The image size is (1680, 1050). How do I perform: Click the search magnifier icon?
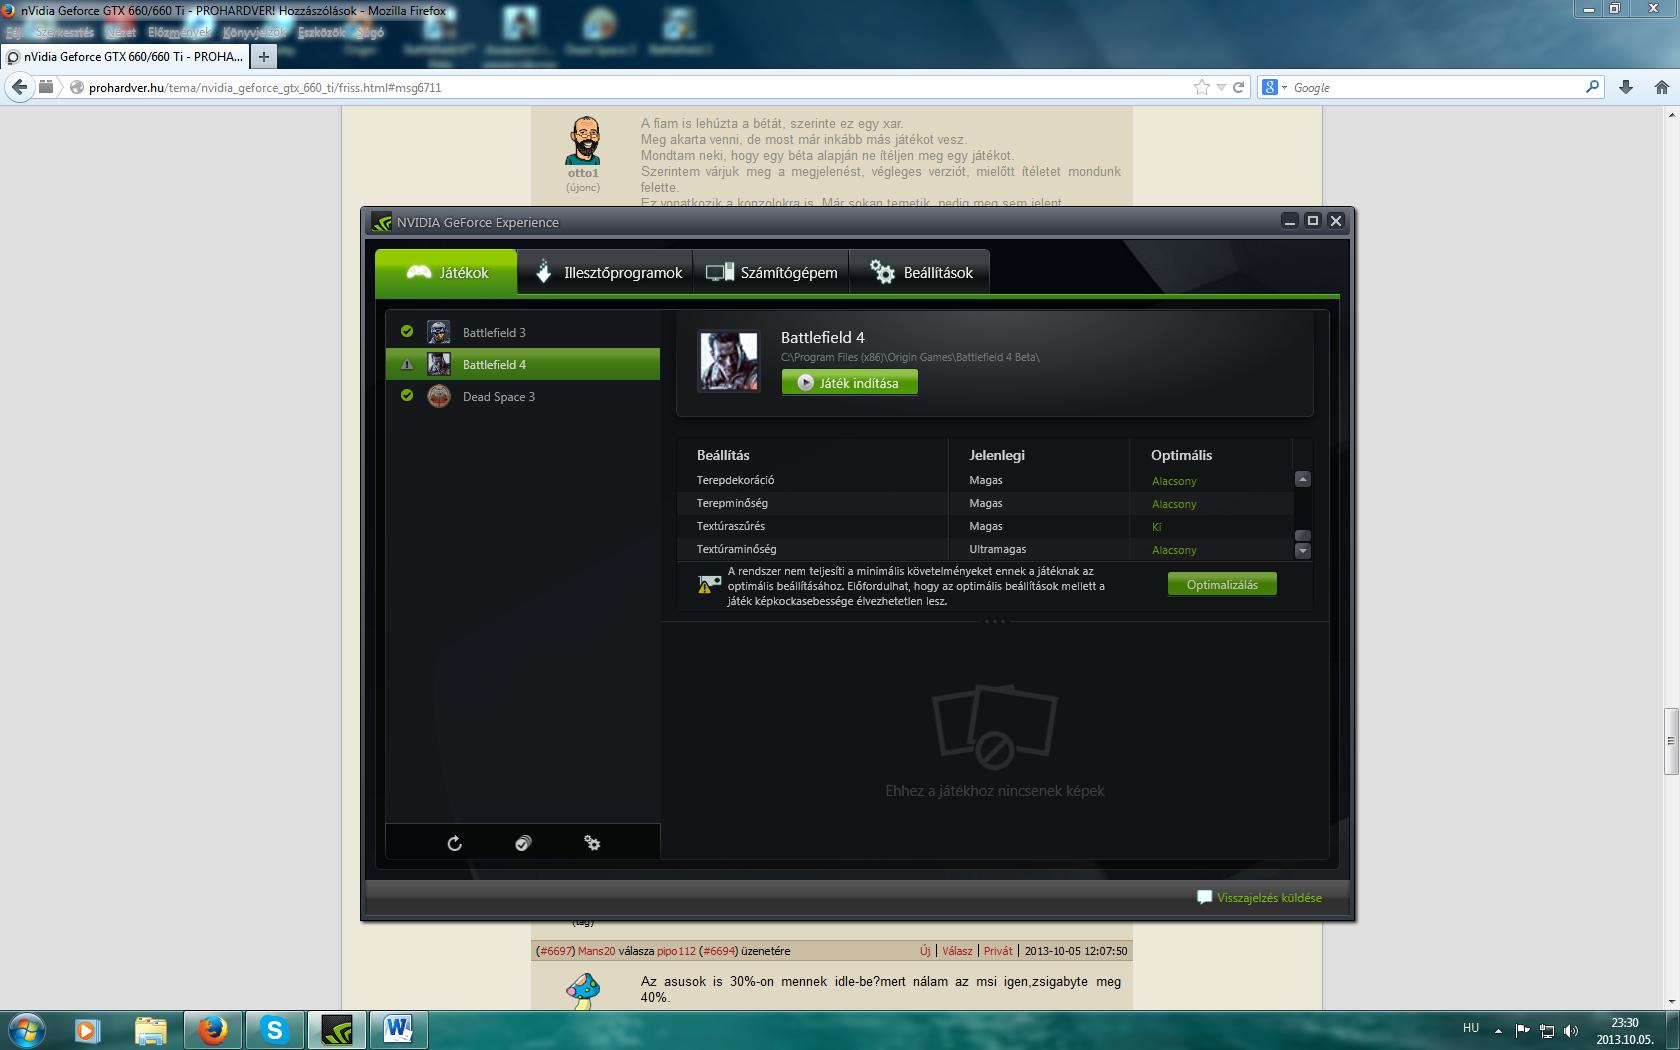click(x=1593, y=87)
